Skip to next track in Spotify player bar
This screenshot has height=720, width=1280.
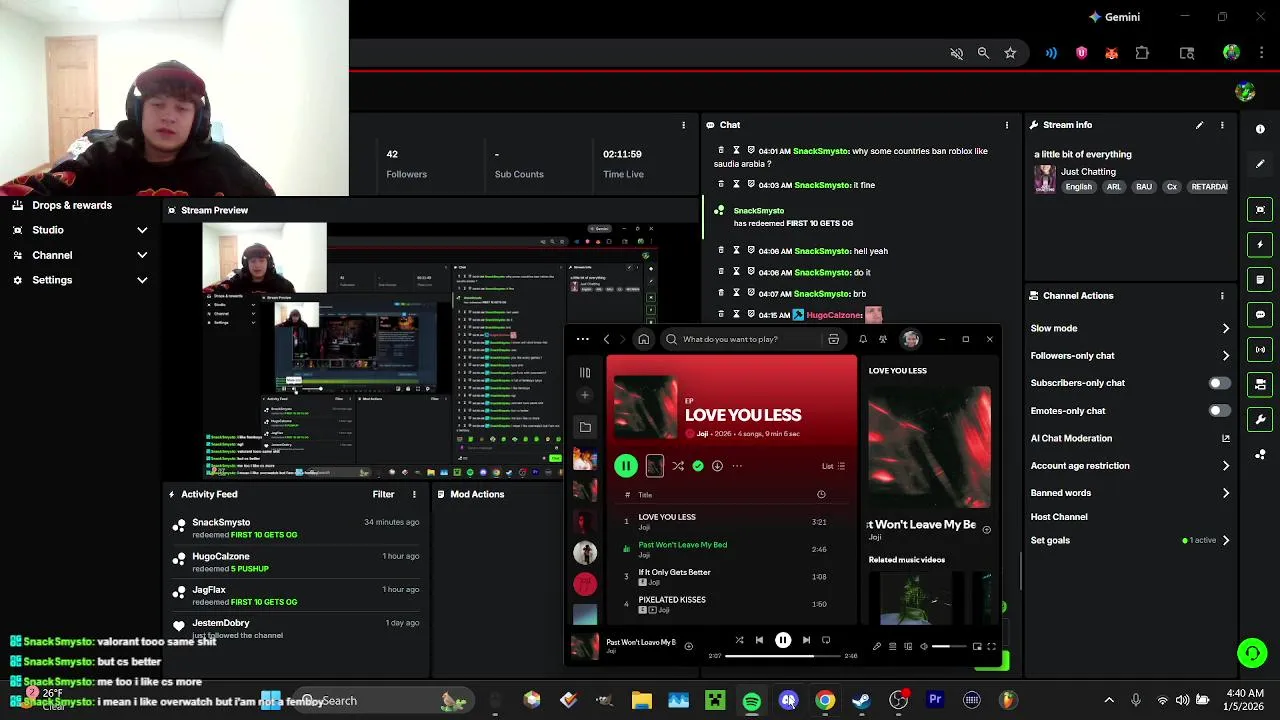click(806, 640)
